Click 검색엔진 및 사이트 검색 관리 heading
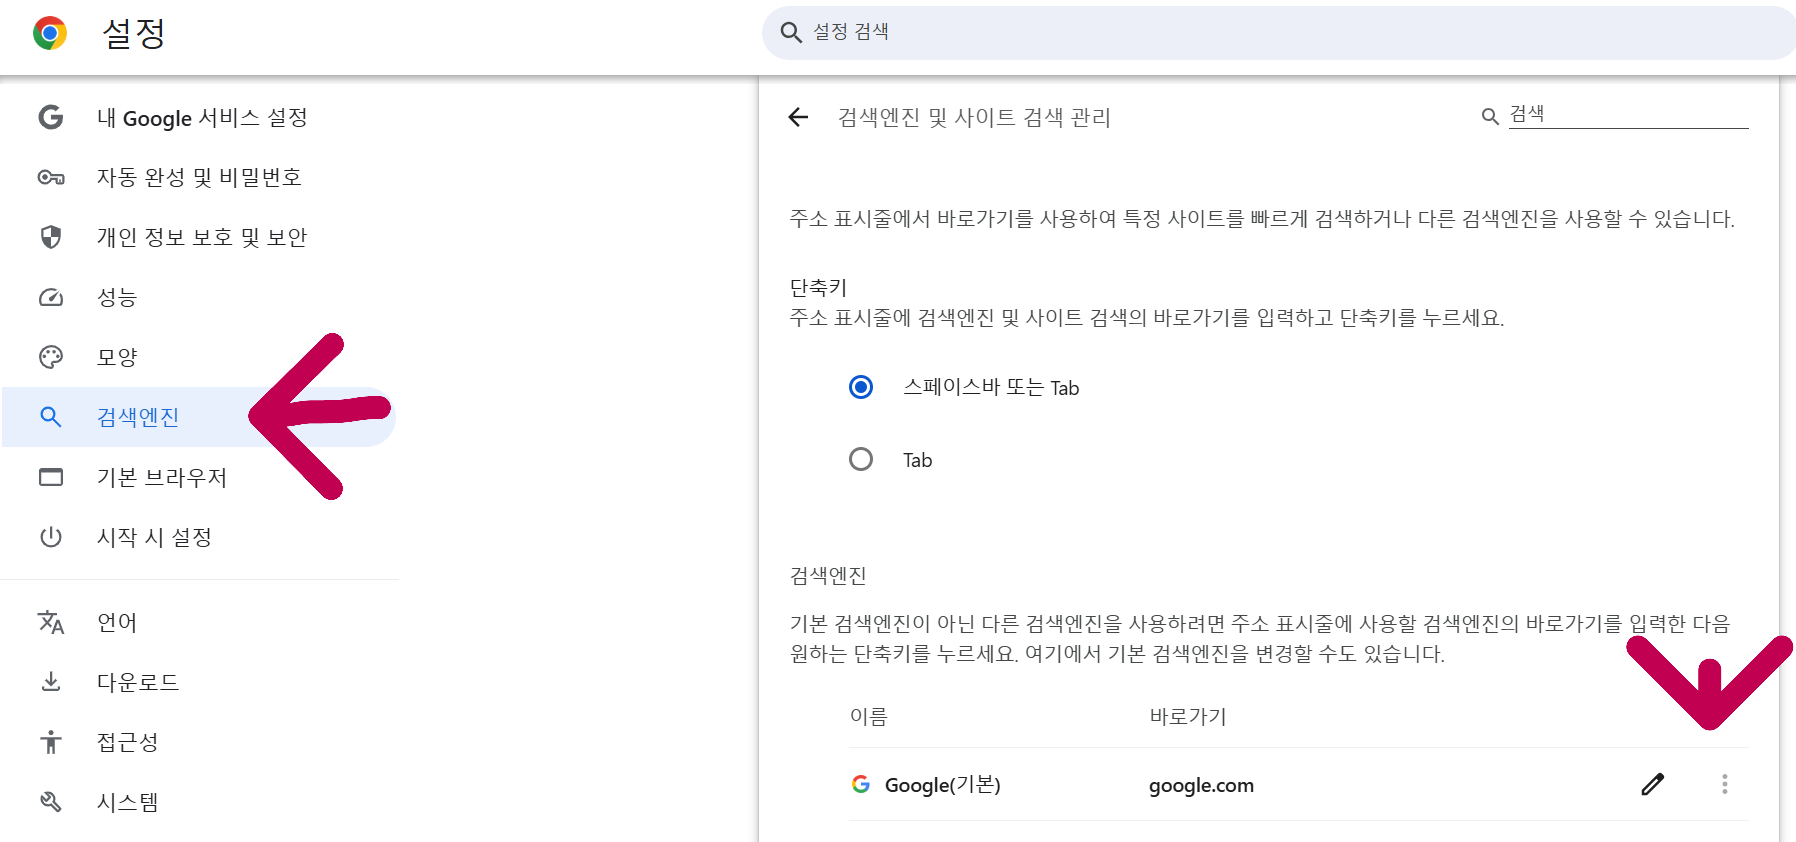1796x842 pixels. [975, 117]
